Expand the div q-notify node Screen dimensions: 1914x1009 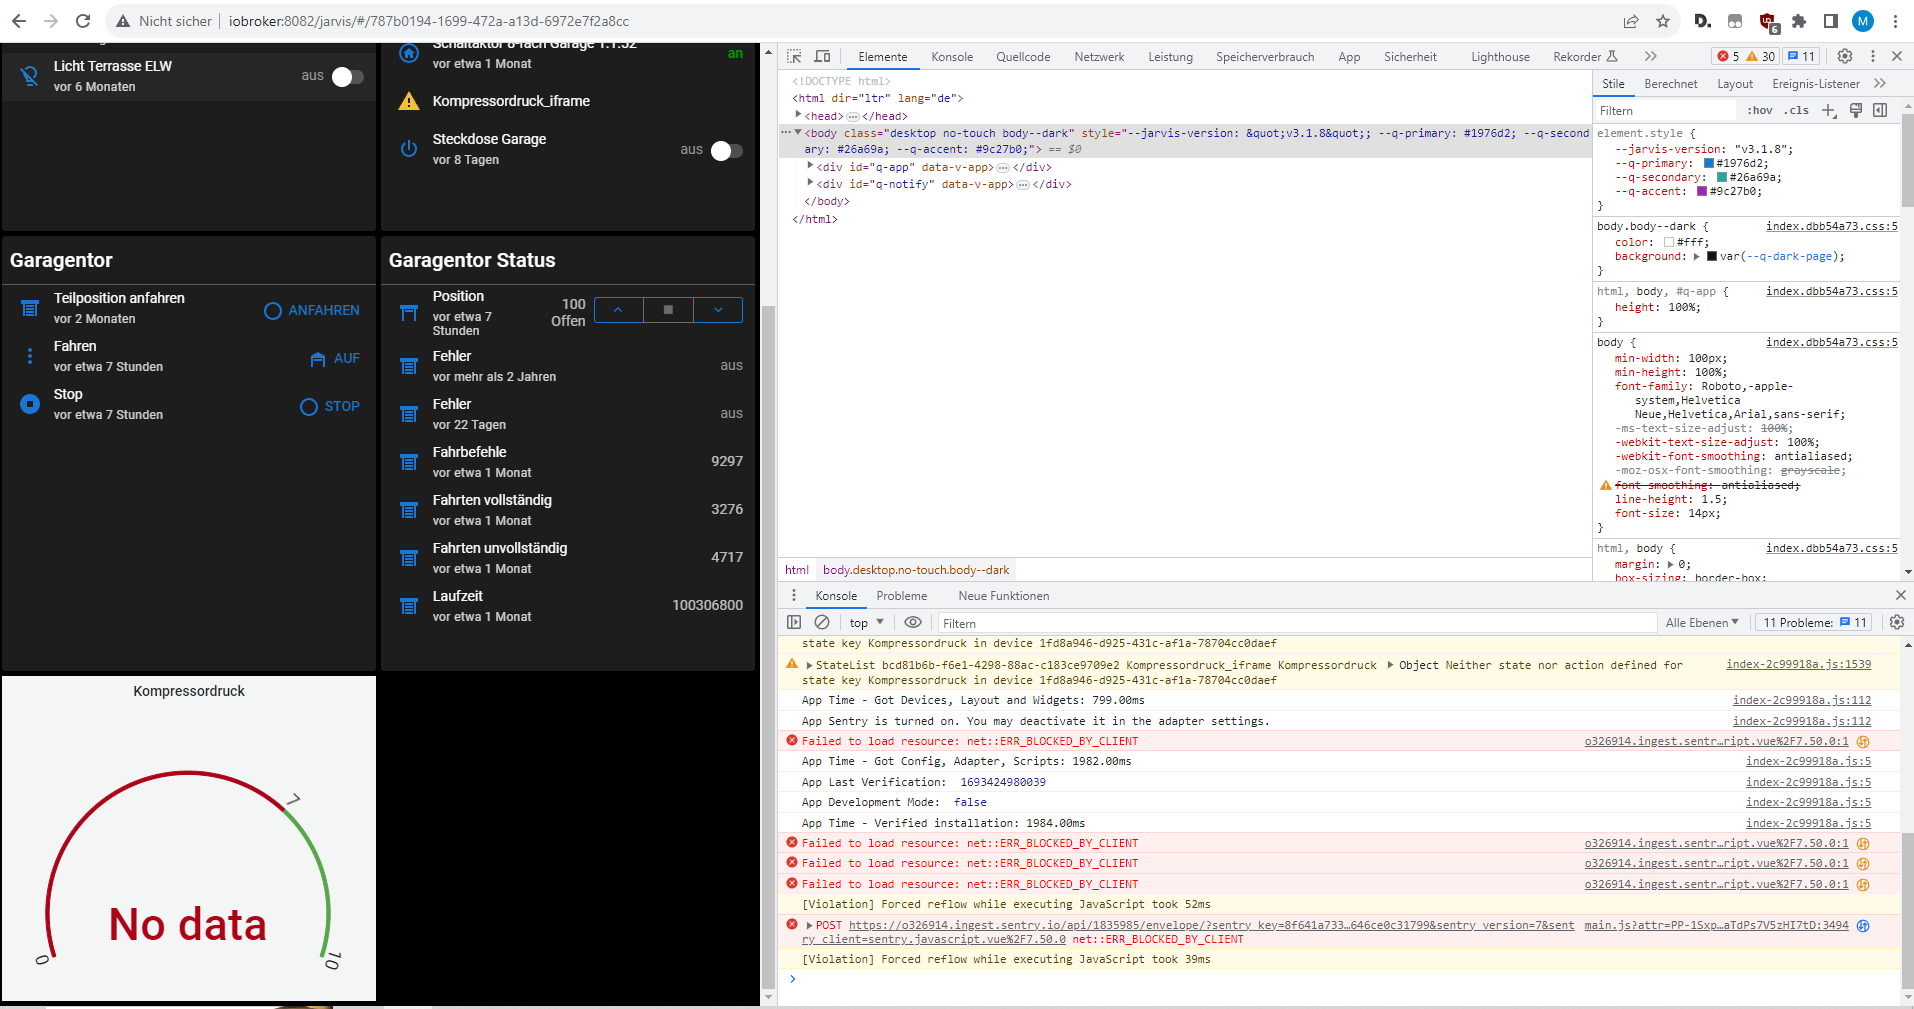[810, 183]
